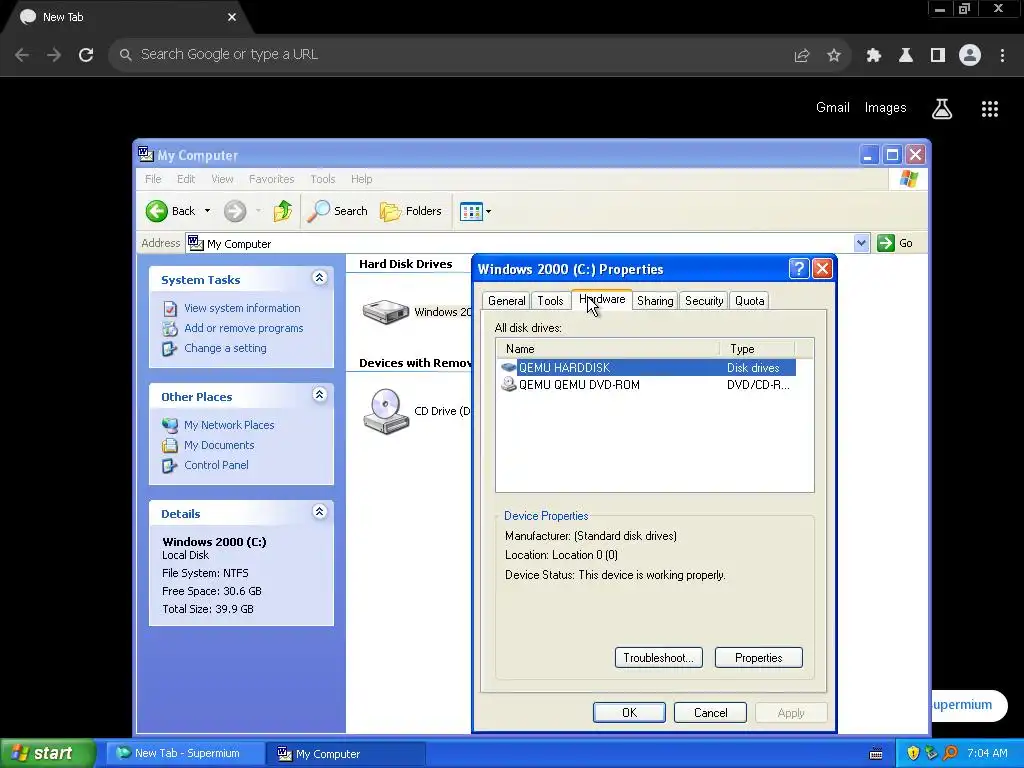Close the New Tab browser tab
The height and width of the screenshot is (768, 1024).
[232, 17]
